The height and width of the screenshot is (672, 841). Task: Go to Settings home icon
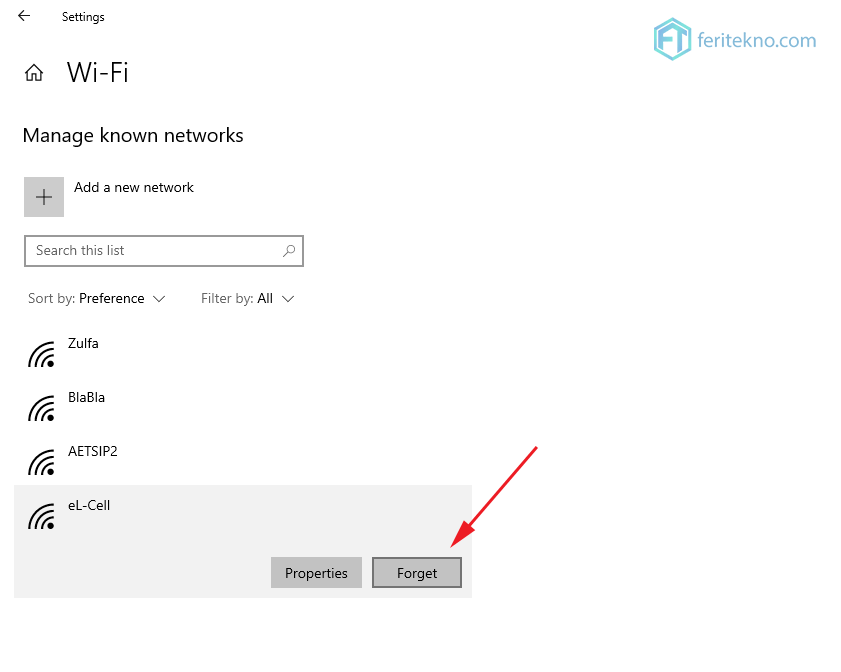pos(34,72)
